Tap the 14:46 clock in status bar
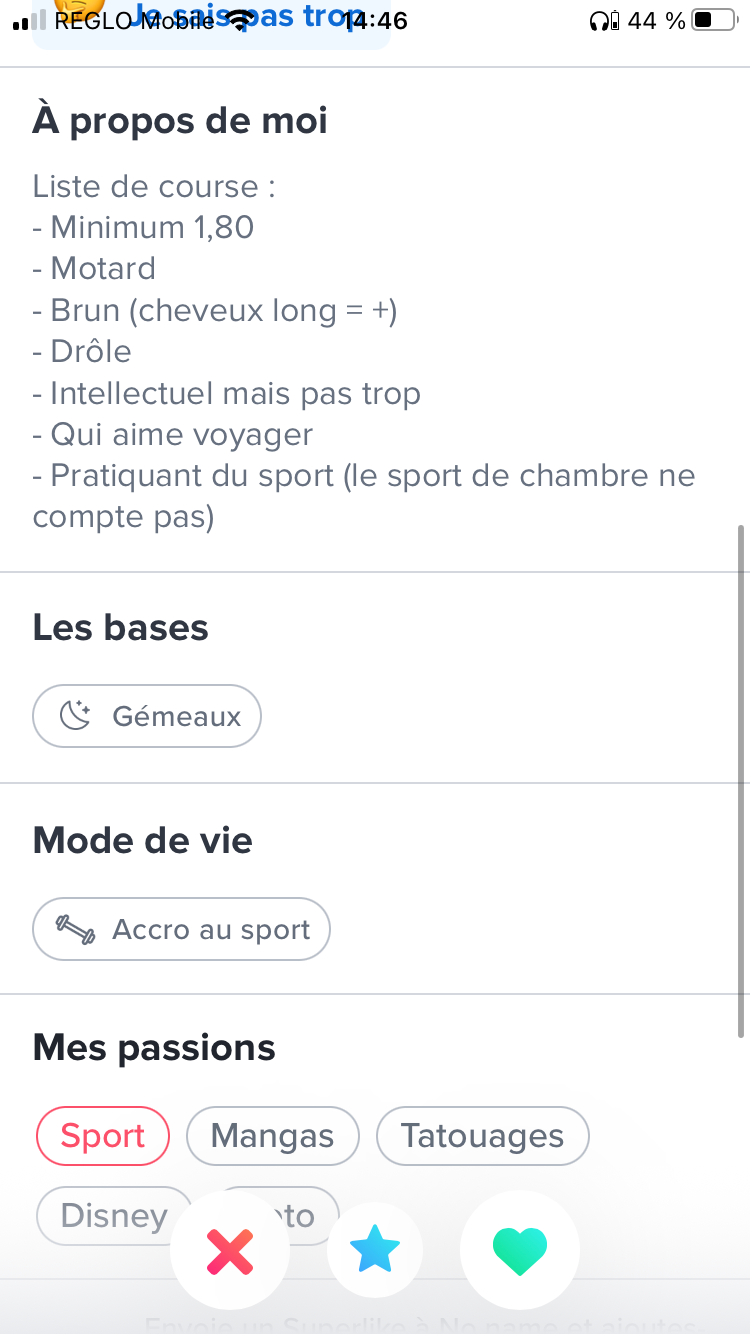Image resolution: width=750 pixels, height=1334 pixels. (x=375, y=20)
